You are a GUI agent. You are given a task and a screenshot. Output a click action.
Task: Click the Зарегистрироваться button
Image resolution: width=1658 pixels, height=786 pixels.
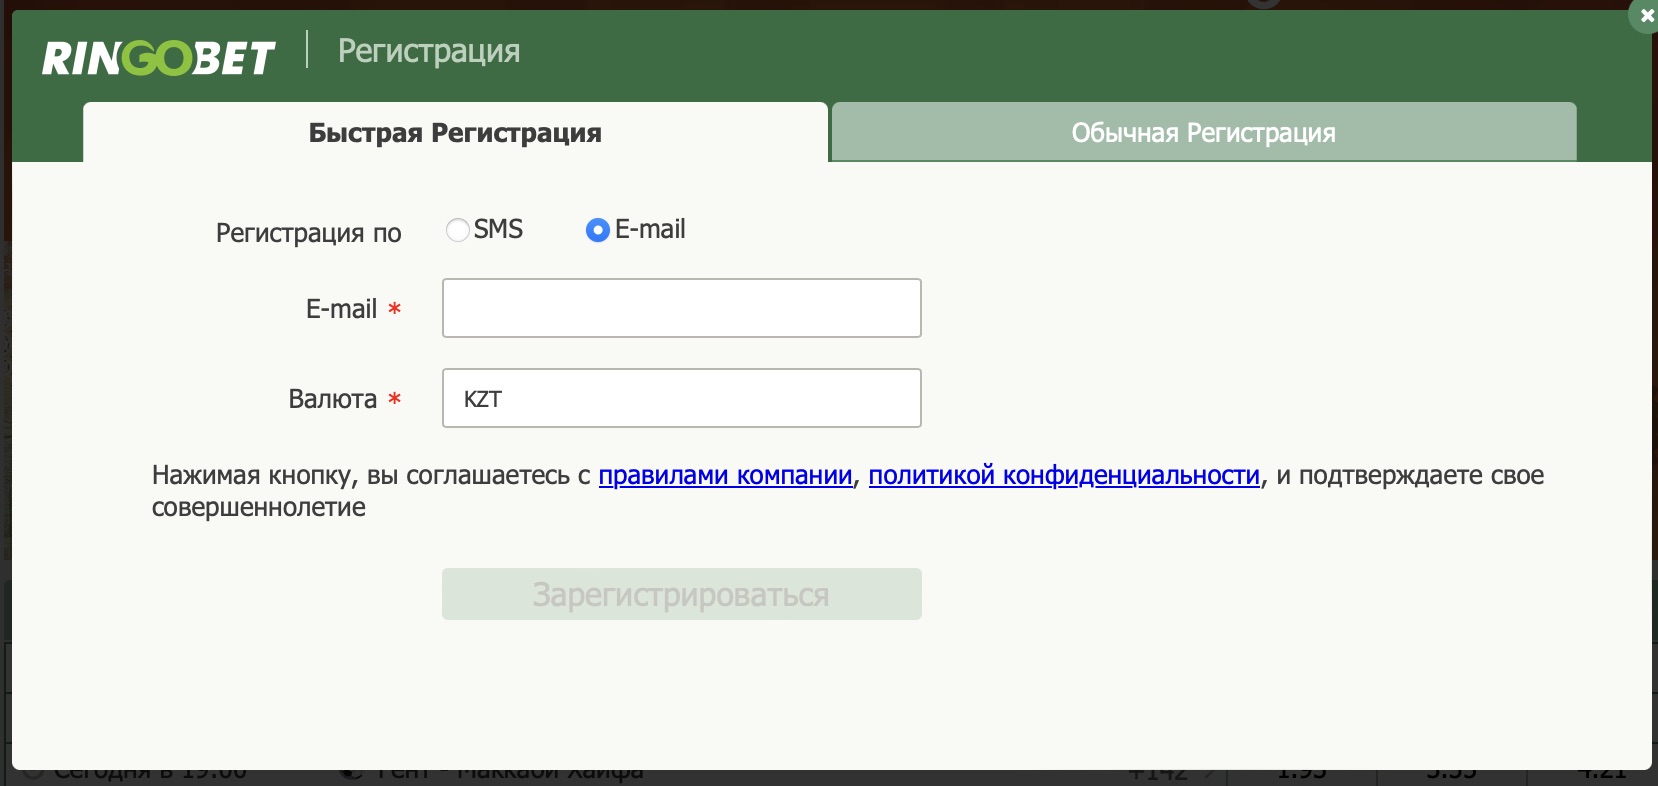(x=682, y=594)
